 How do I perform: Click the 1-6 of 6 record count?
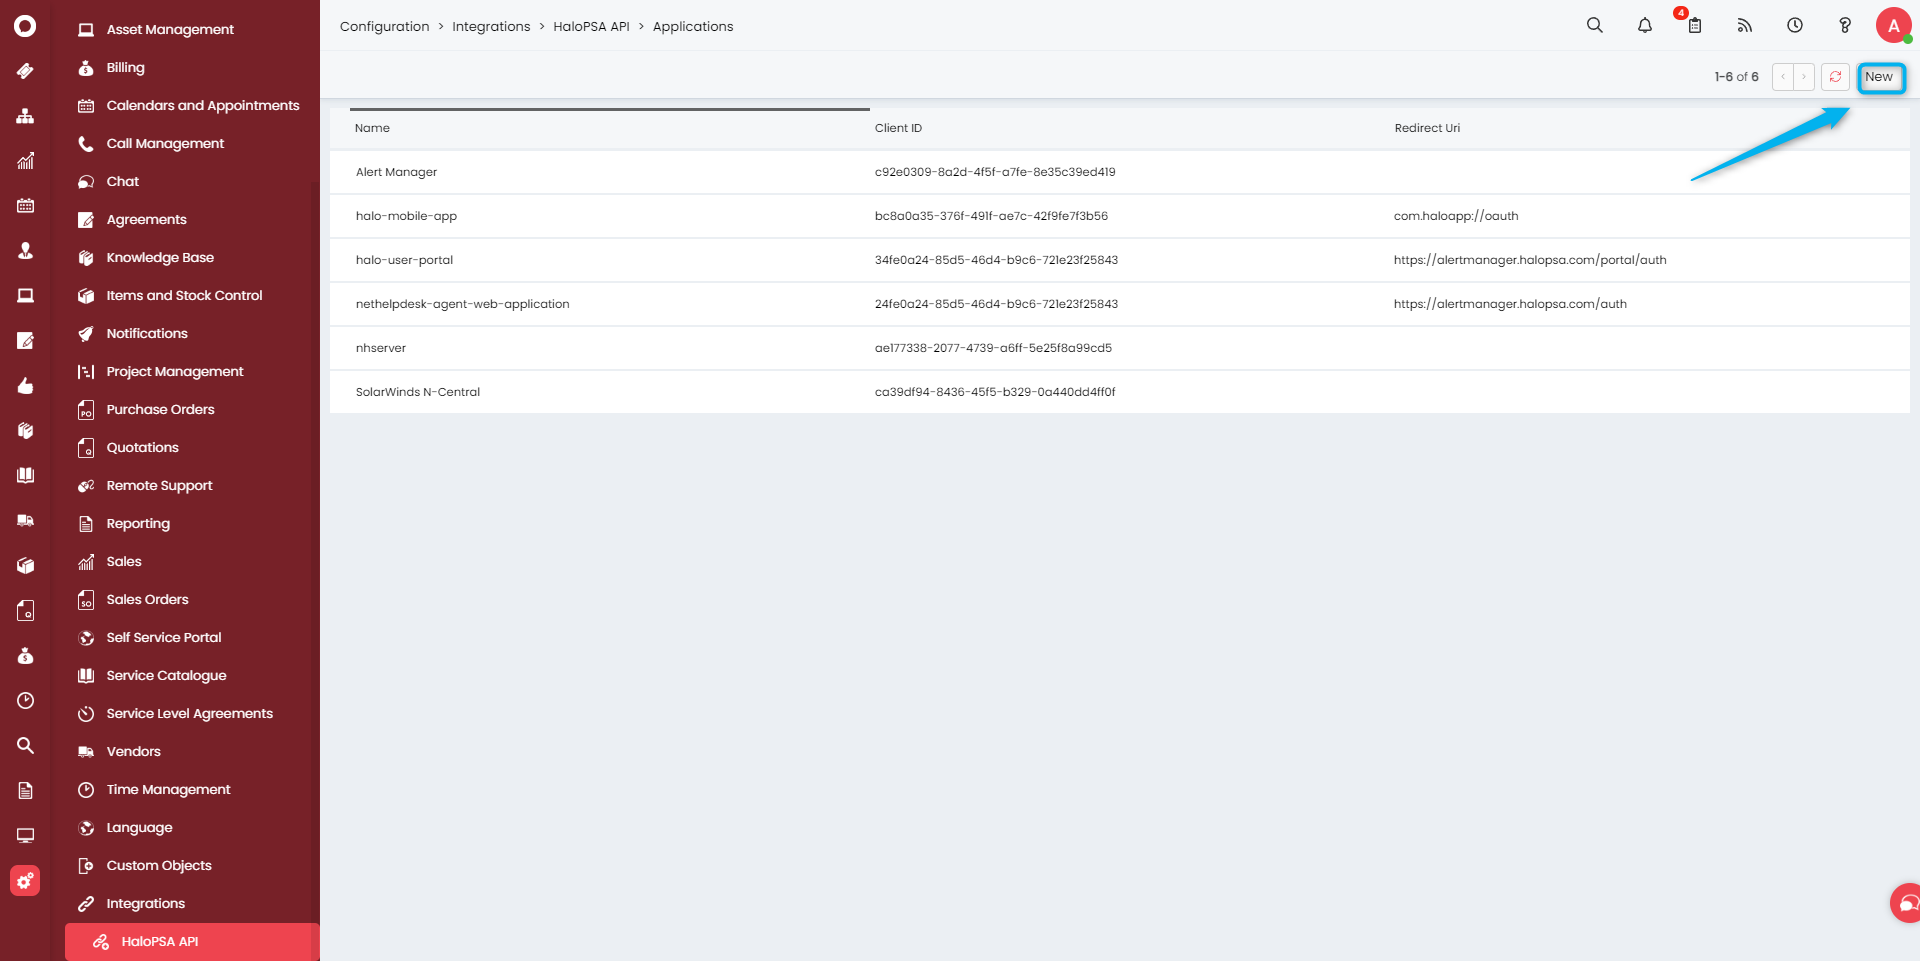[1736, 77]
